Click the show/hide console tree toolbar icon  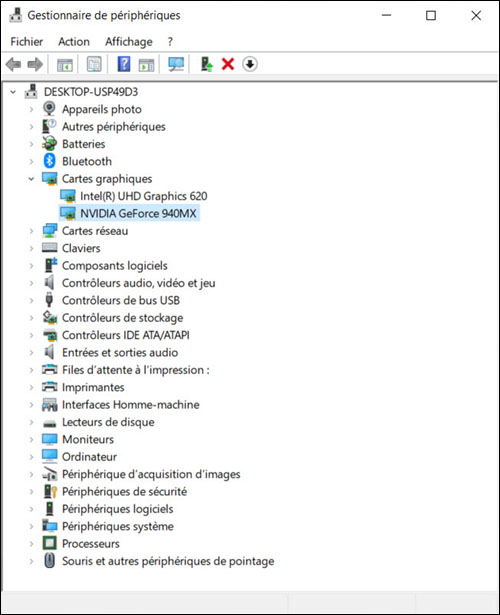[65, 64]
